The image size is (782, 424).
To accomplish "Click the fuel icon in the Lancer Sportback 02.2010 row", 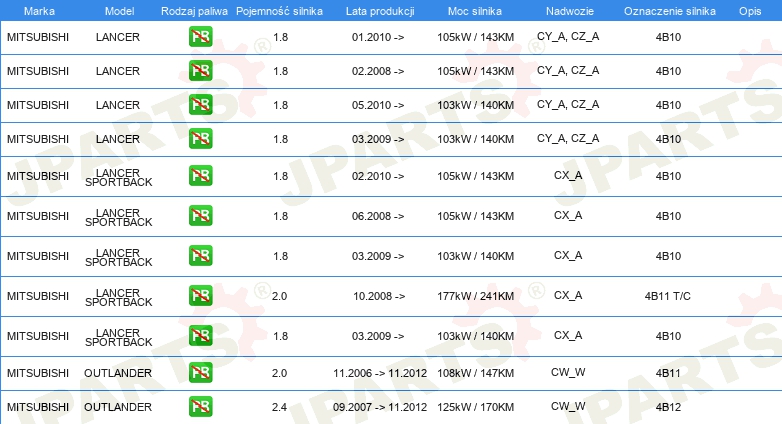I will pyautogui.click(x=200, y=176).
